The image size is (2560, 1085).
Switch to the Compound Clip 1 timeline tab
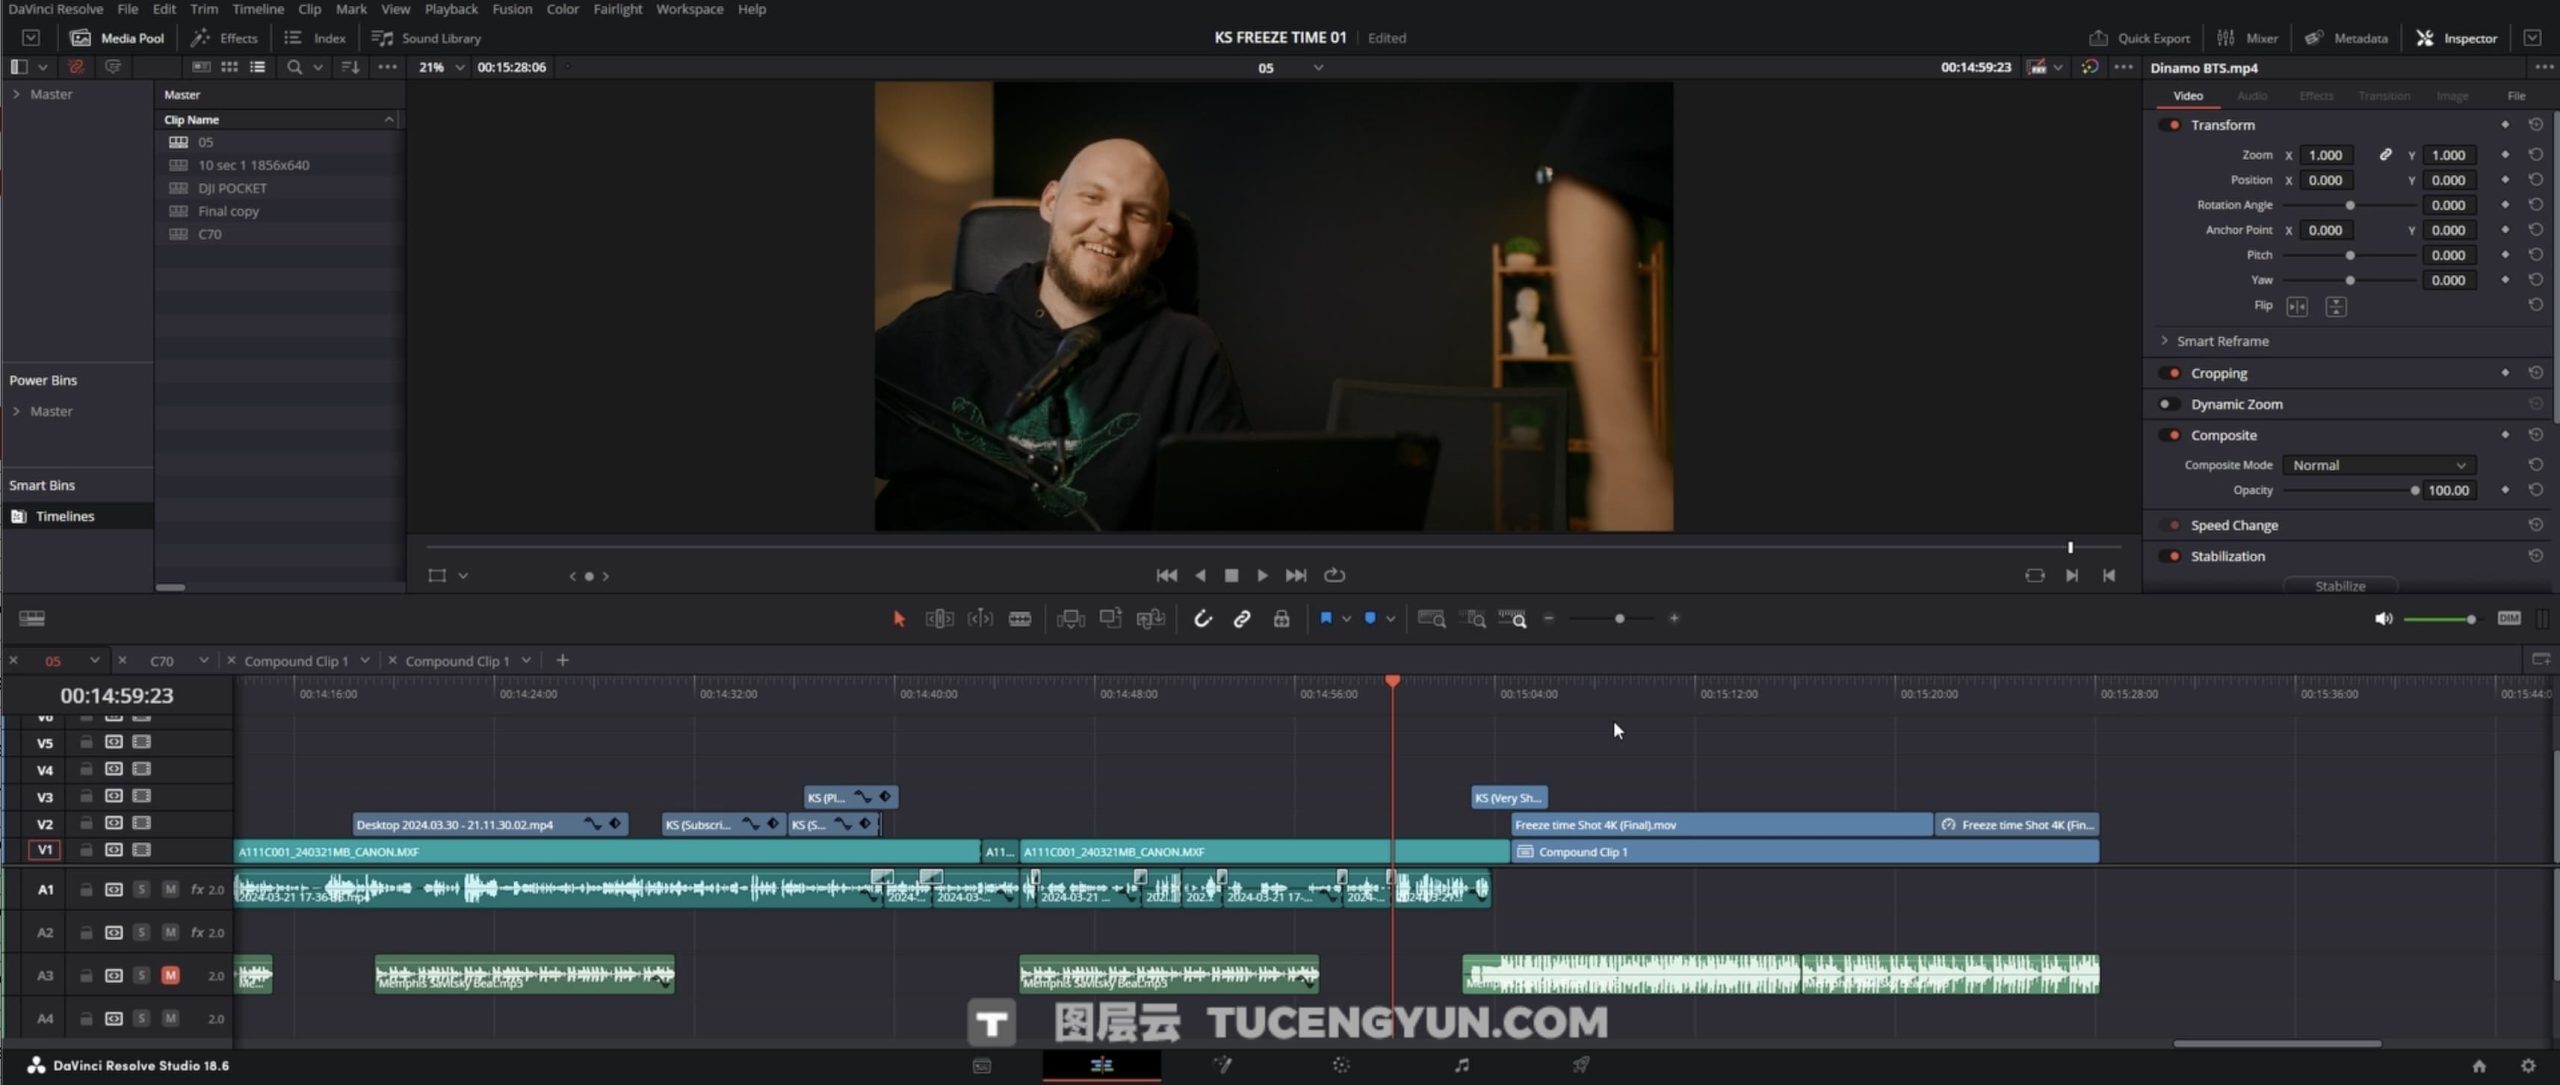(x=296, y=661)
